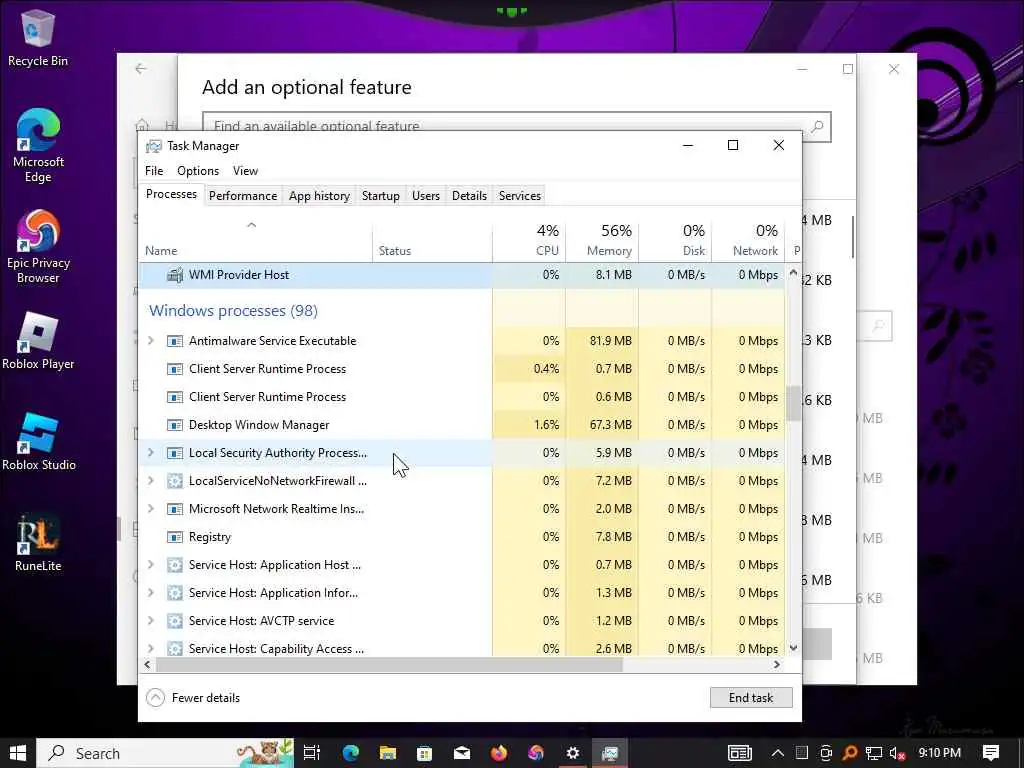The width and height of the screenshot is (1024, 768).
Task: Select the Client Server Runtime Process 0.7 MB row
Action: [x=462, y=369]
